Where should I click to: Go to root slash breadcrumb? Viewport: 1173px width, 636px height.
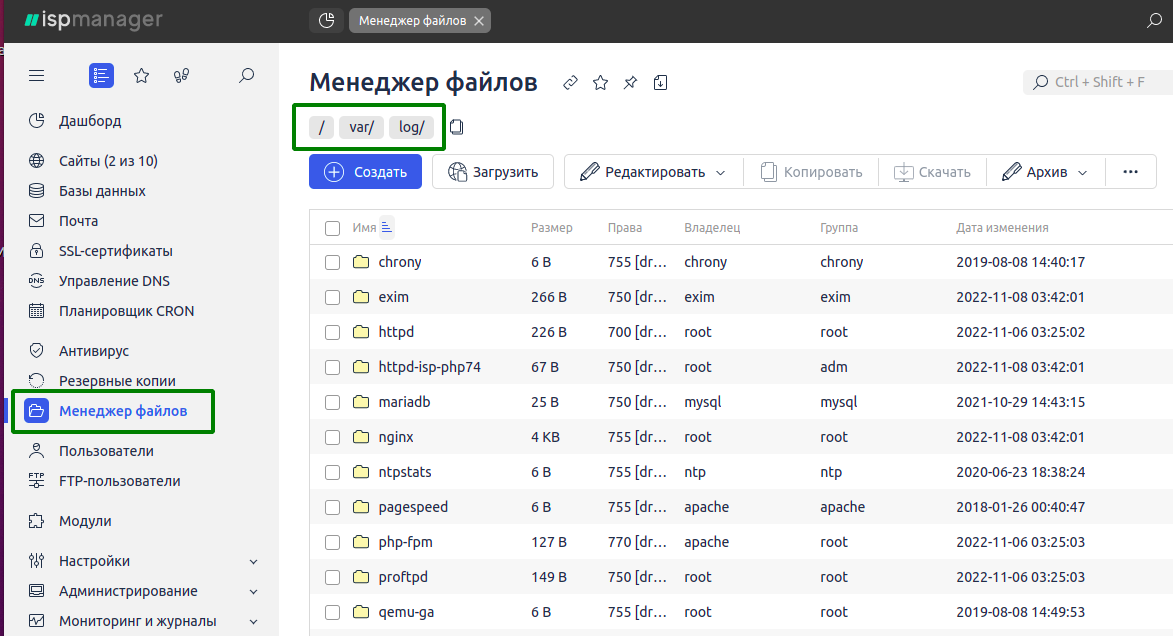(322, 127)
